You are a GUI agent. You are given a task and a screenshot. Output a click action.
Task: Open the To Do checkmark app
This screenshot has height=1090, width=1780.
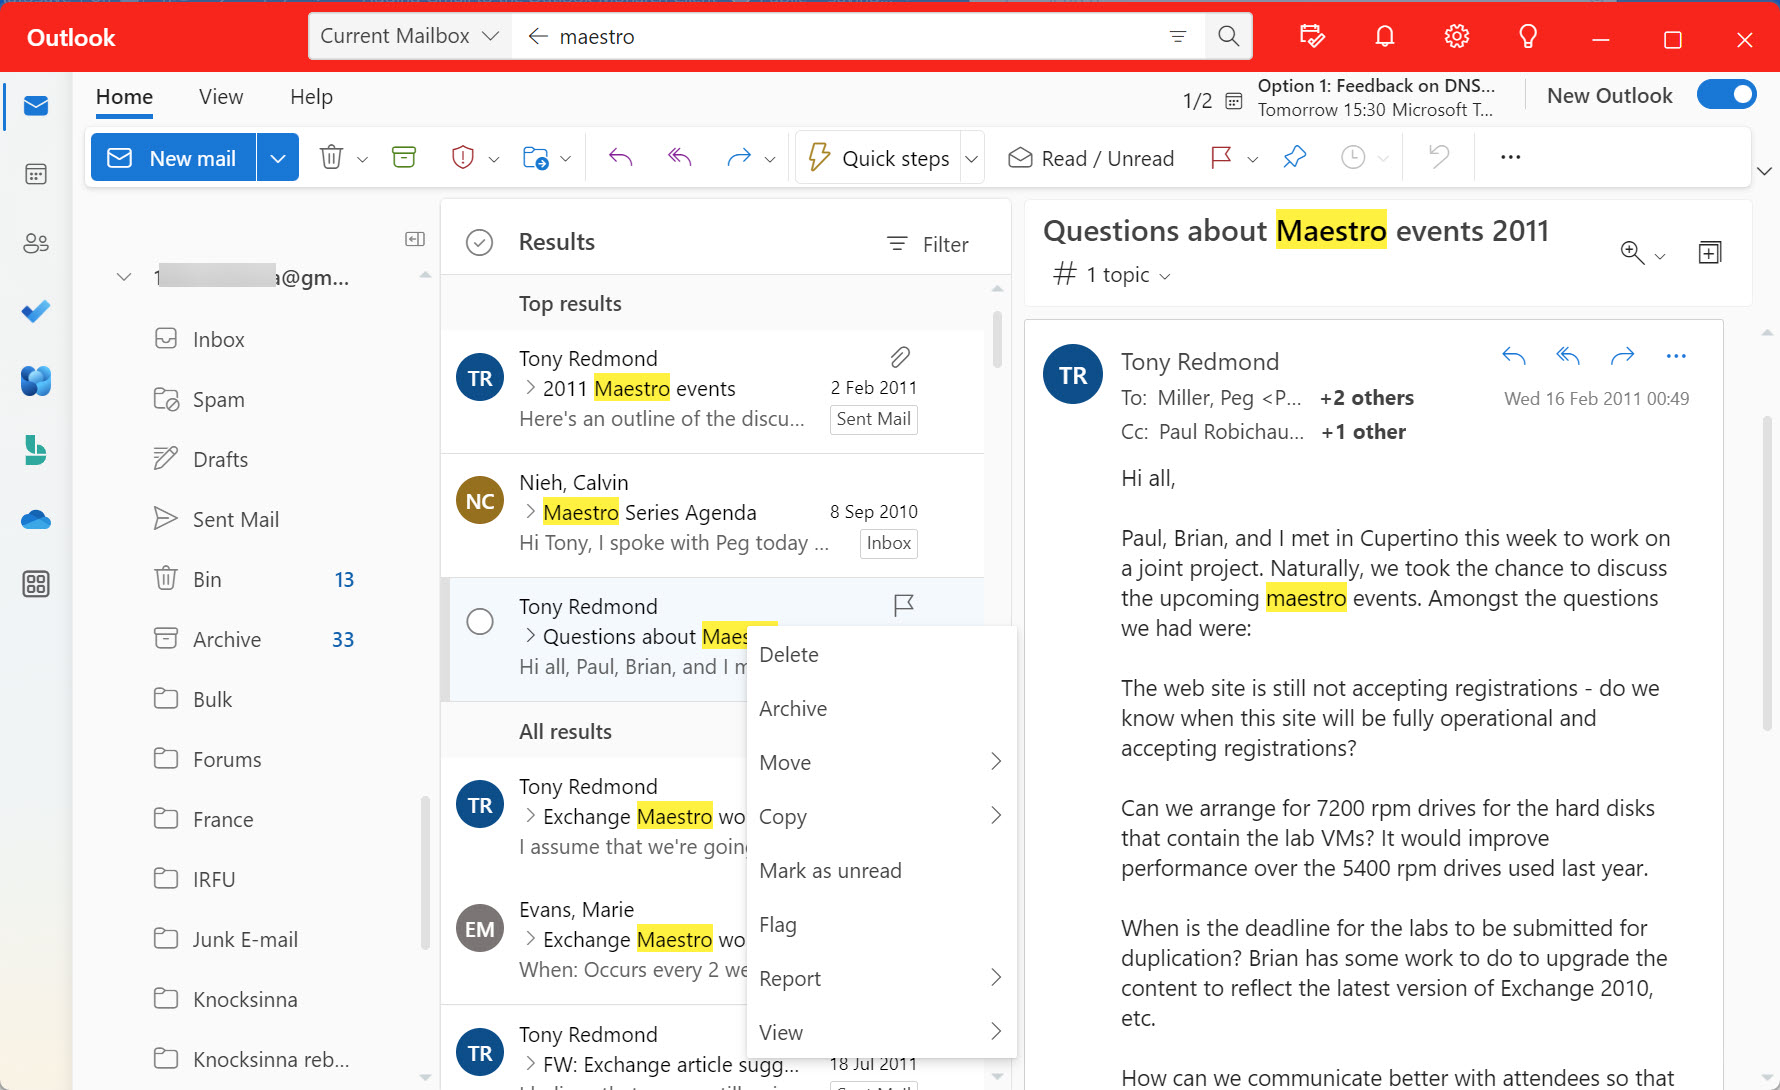pyautogui.click(x=36, y=312)
